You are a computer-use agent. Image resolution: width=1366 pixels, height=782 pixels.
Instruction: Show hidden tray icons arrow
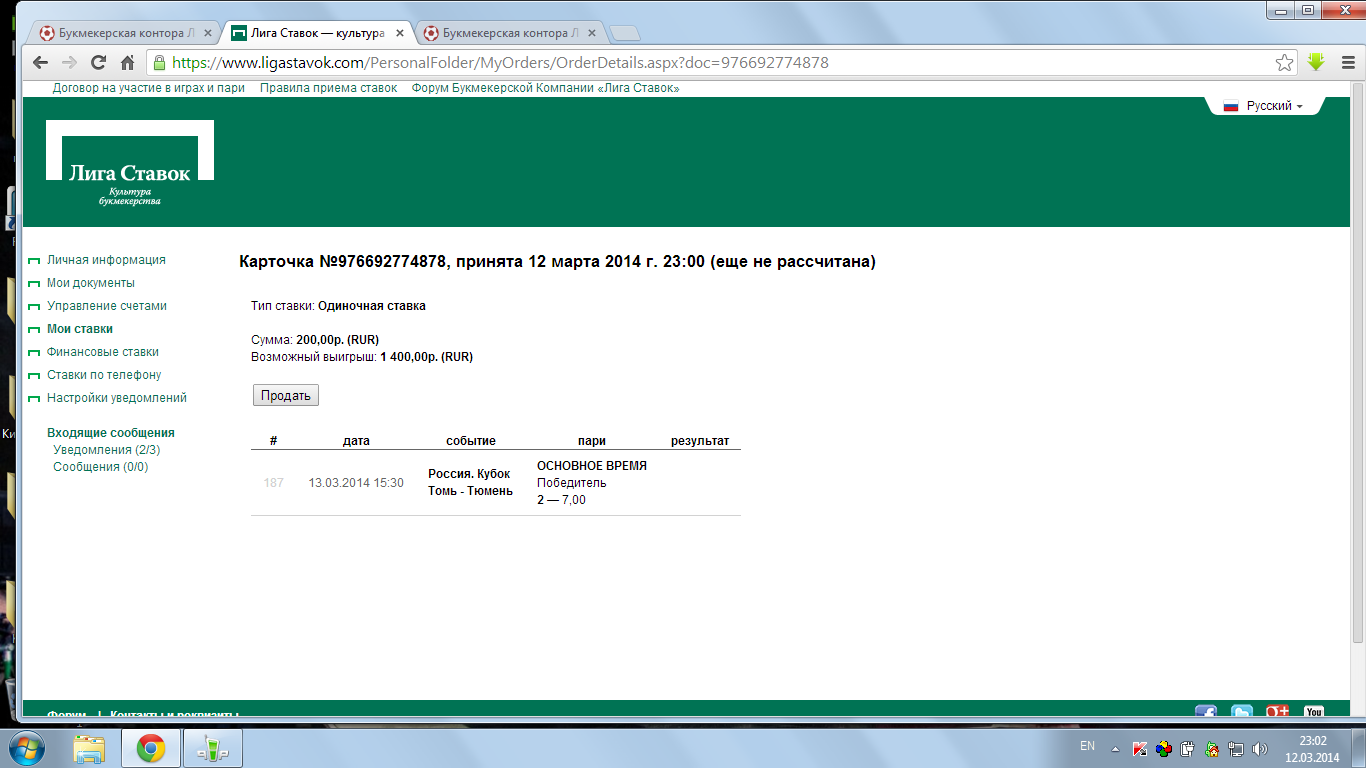1115,748
